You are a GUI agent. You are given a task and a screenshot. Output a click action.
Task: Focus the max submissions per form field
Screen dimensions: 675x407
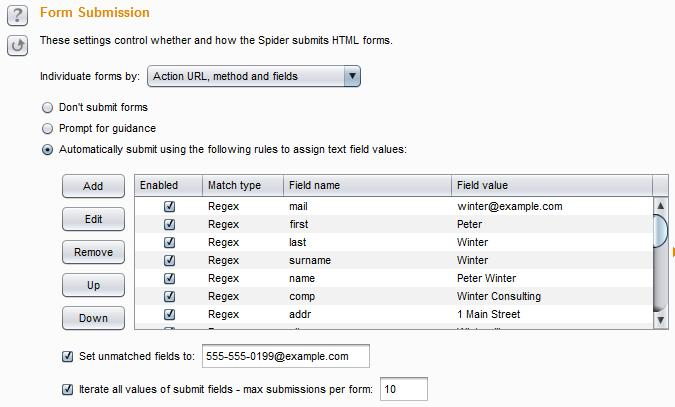tap(402, 389)
